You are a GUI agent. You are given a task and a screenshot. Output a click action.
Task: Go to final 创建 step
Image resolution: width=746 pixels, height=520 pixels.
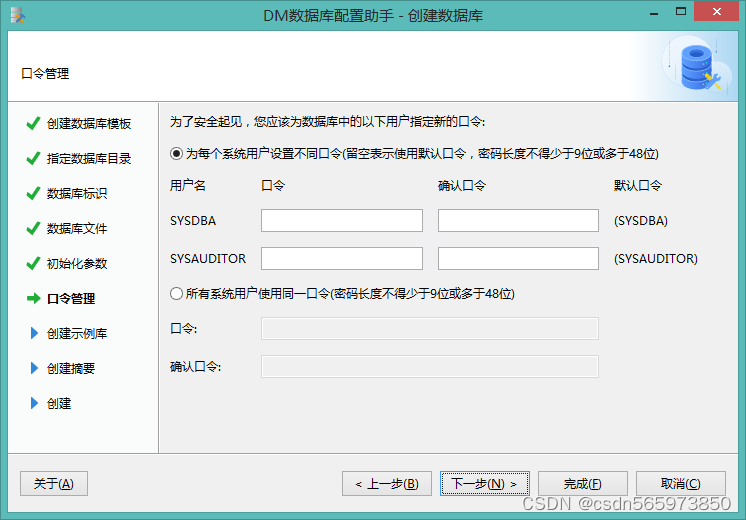pyautogui.click(x=59, y=403)
